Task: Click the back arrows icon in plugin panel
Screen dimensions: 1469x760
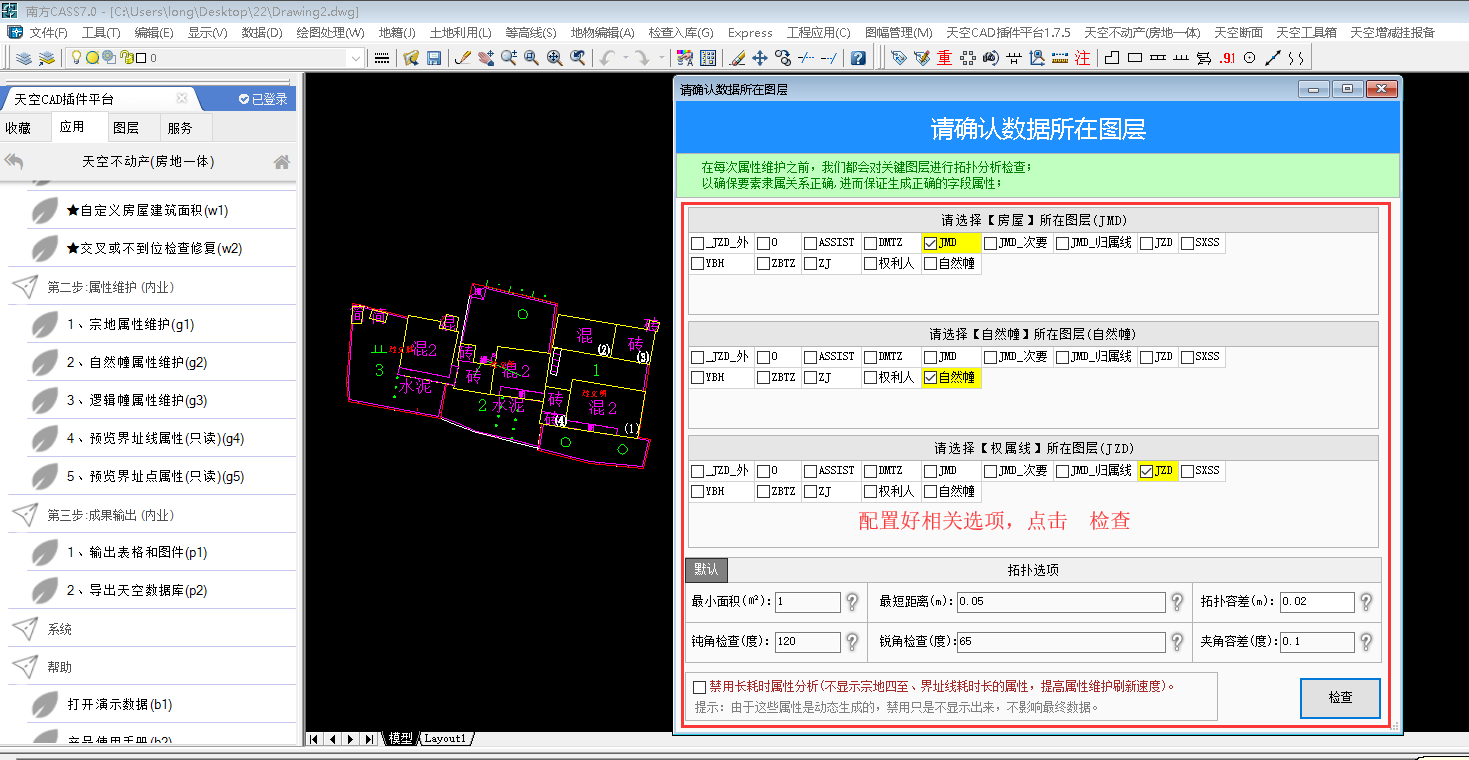Action: tap(14, 161)
